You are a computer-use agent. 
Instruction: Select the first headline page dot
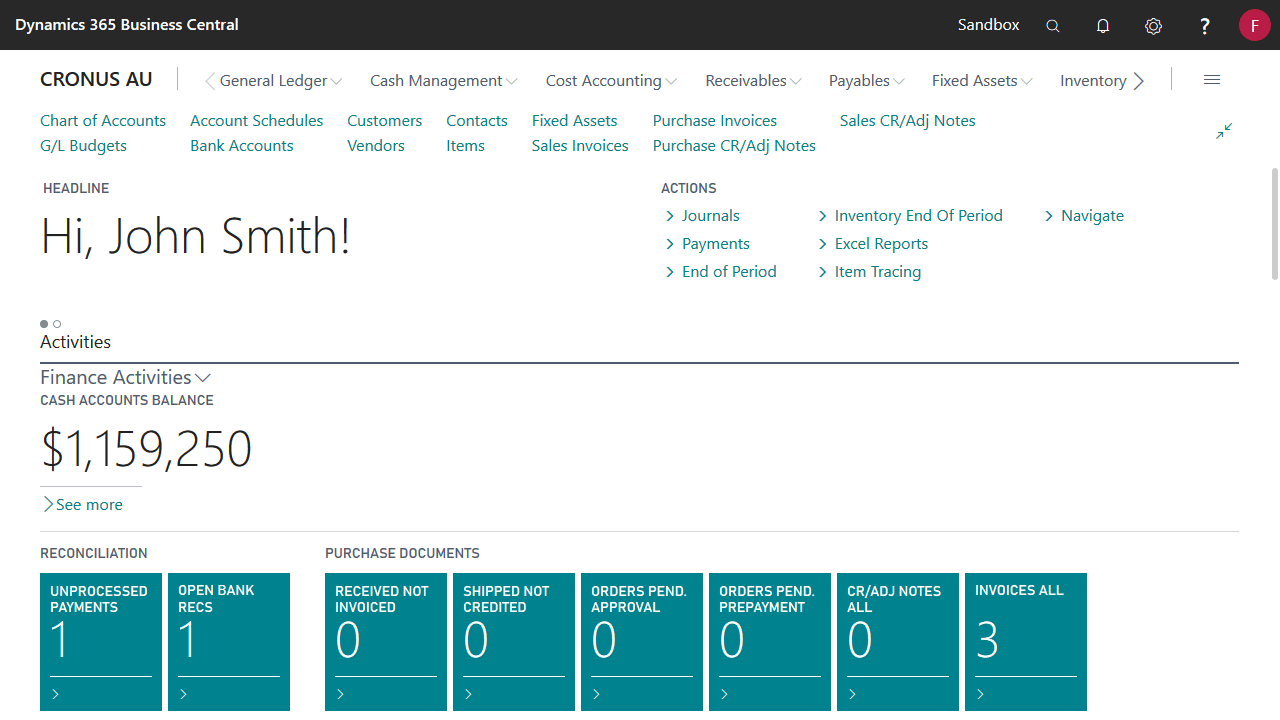[44, 324]
